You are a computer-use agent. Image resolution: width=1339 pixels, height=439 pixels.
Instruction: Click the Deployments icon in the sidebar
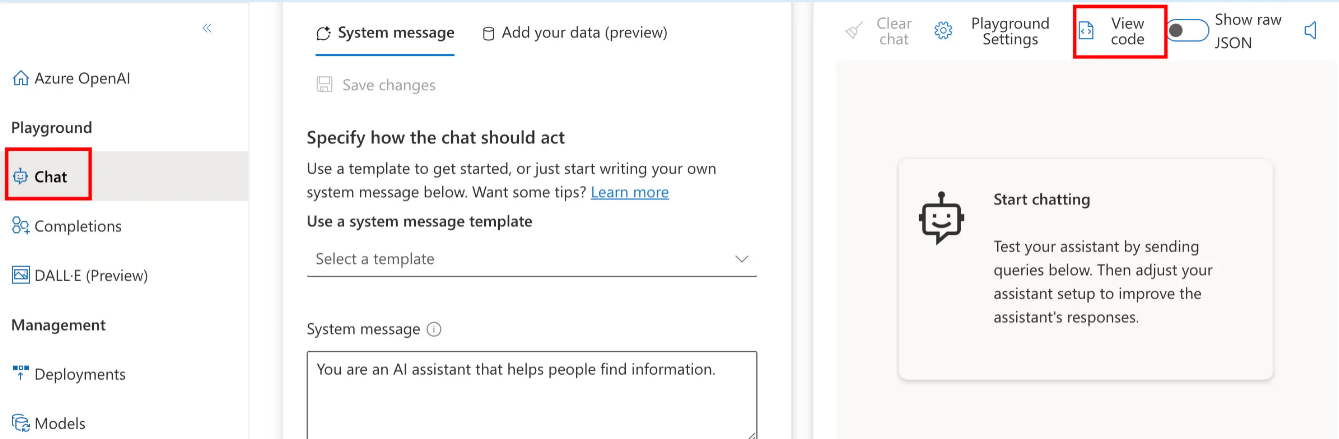click(20, 374)
